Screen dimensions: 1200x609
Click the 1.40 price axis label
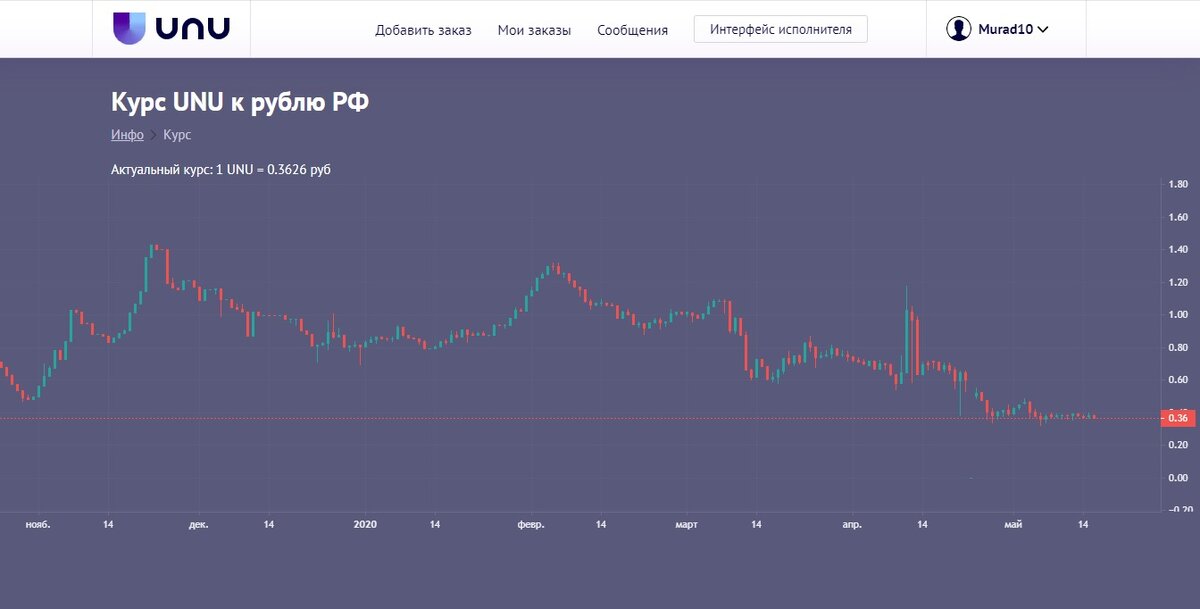click(1178, 250)
